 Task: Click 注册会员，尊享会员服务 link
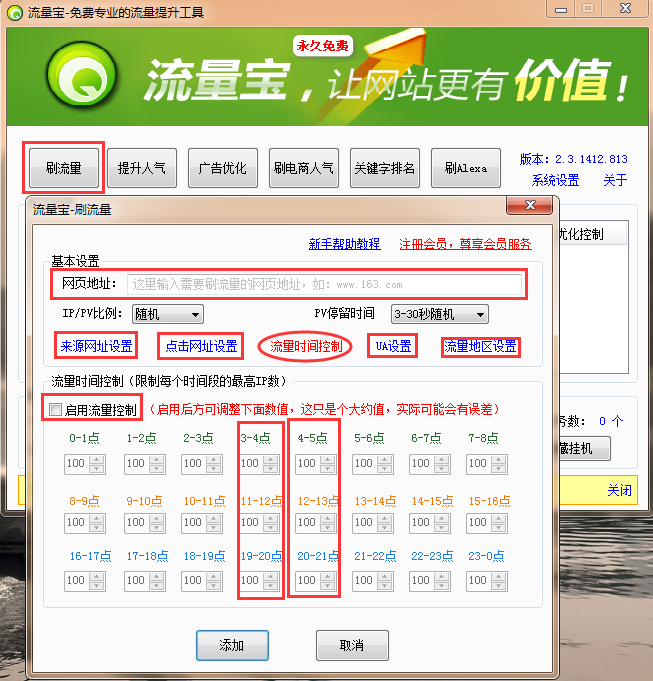[465, 244]
